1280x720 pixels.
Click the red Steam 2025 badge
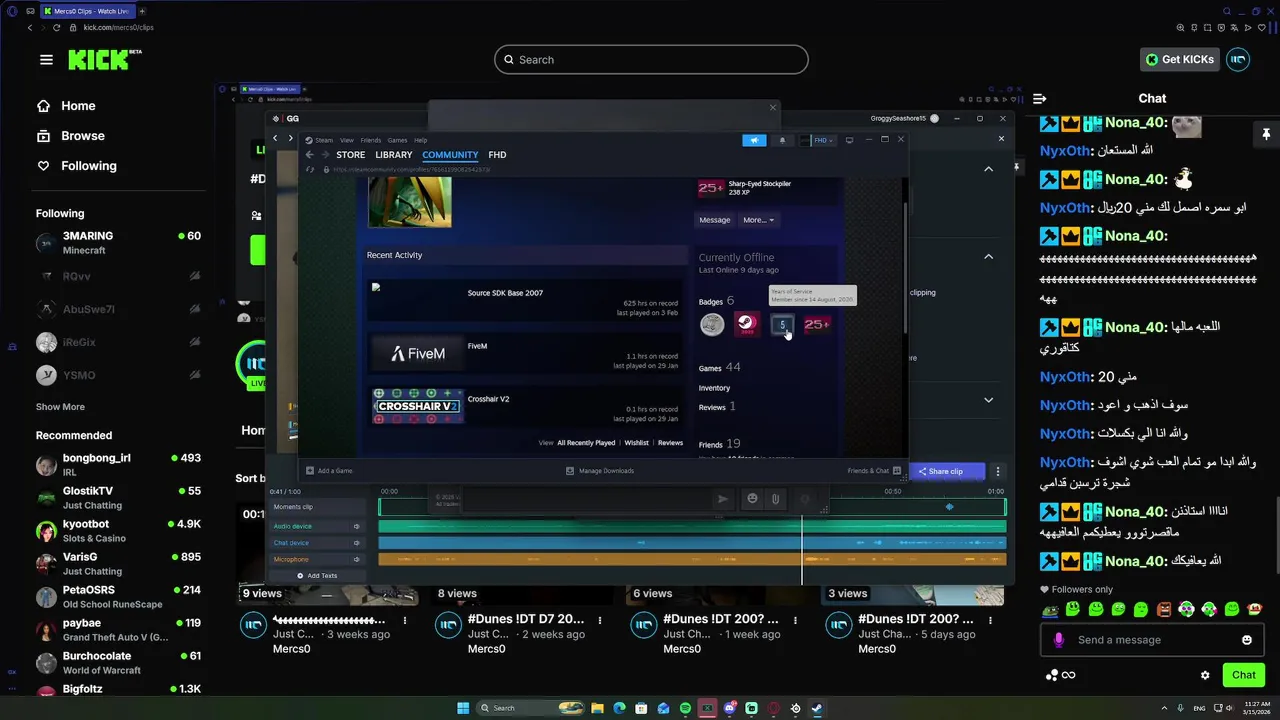(746, 324)
